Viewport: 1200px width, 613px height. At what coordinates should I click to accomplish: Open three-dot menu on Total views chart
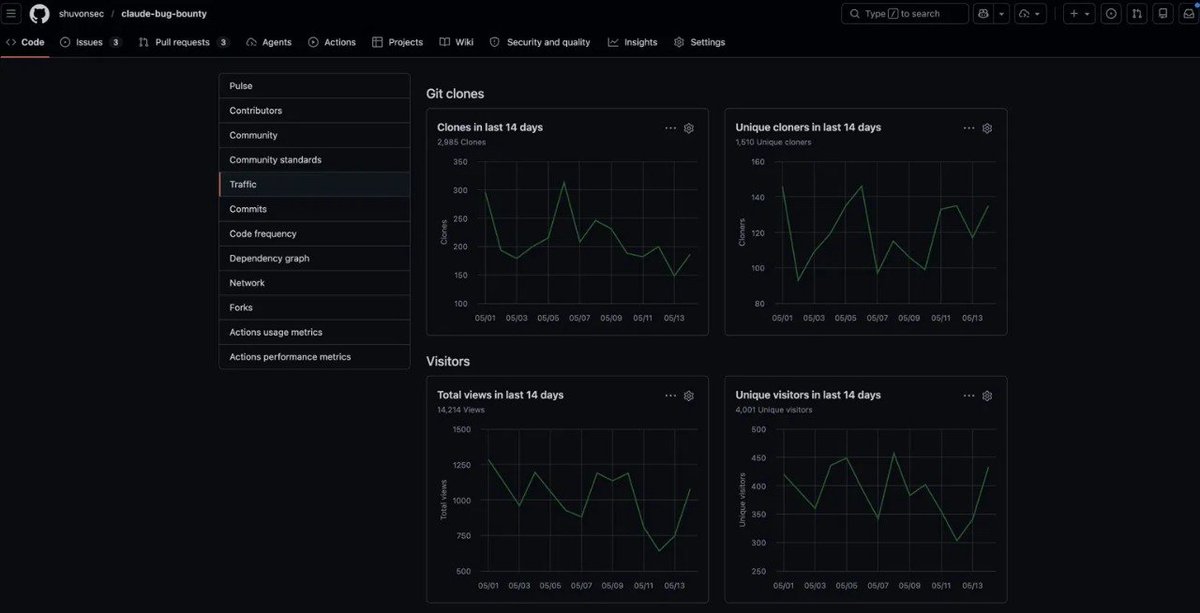[x=671, y=395]
